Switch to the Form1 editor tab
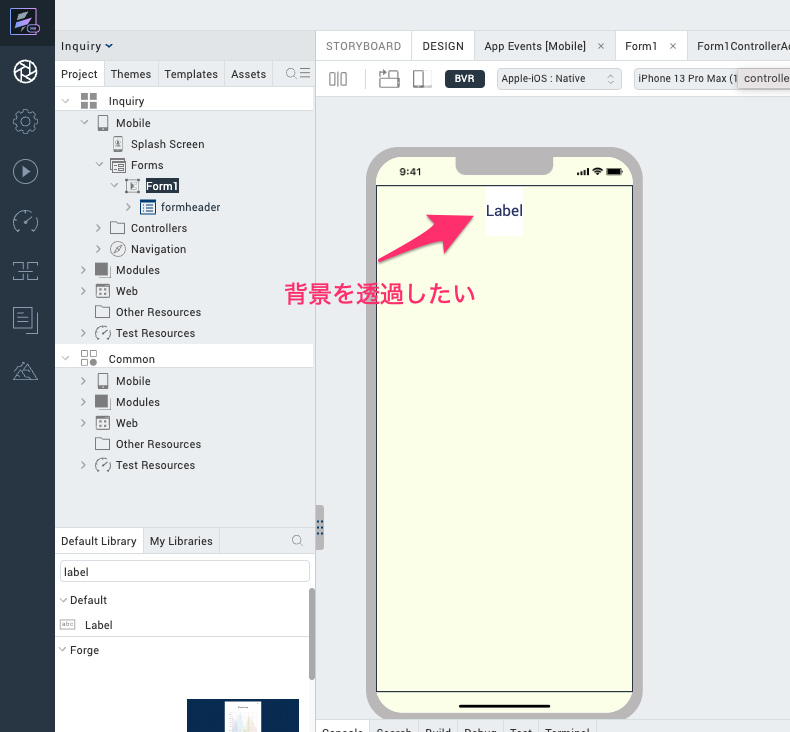 pyautogui.click(x=641, y=46)
